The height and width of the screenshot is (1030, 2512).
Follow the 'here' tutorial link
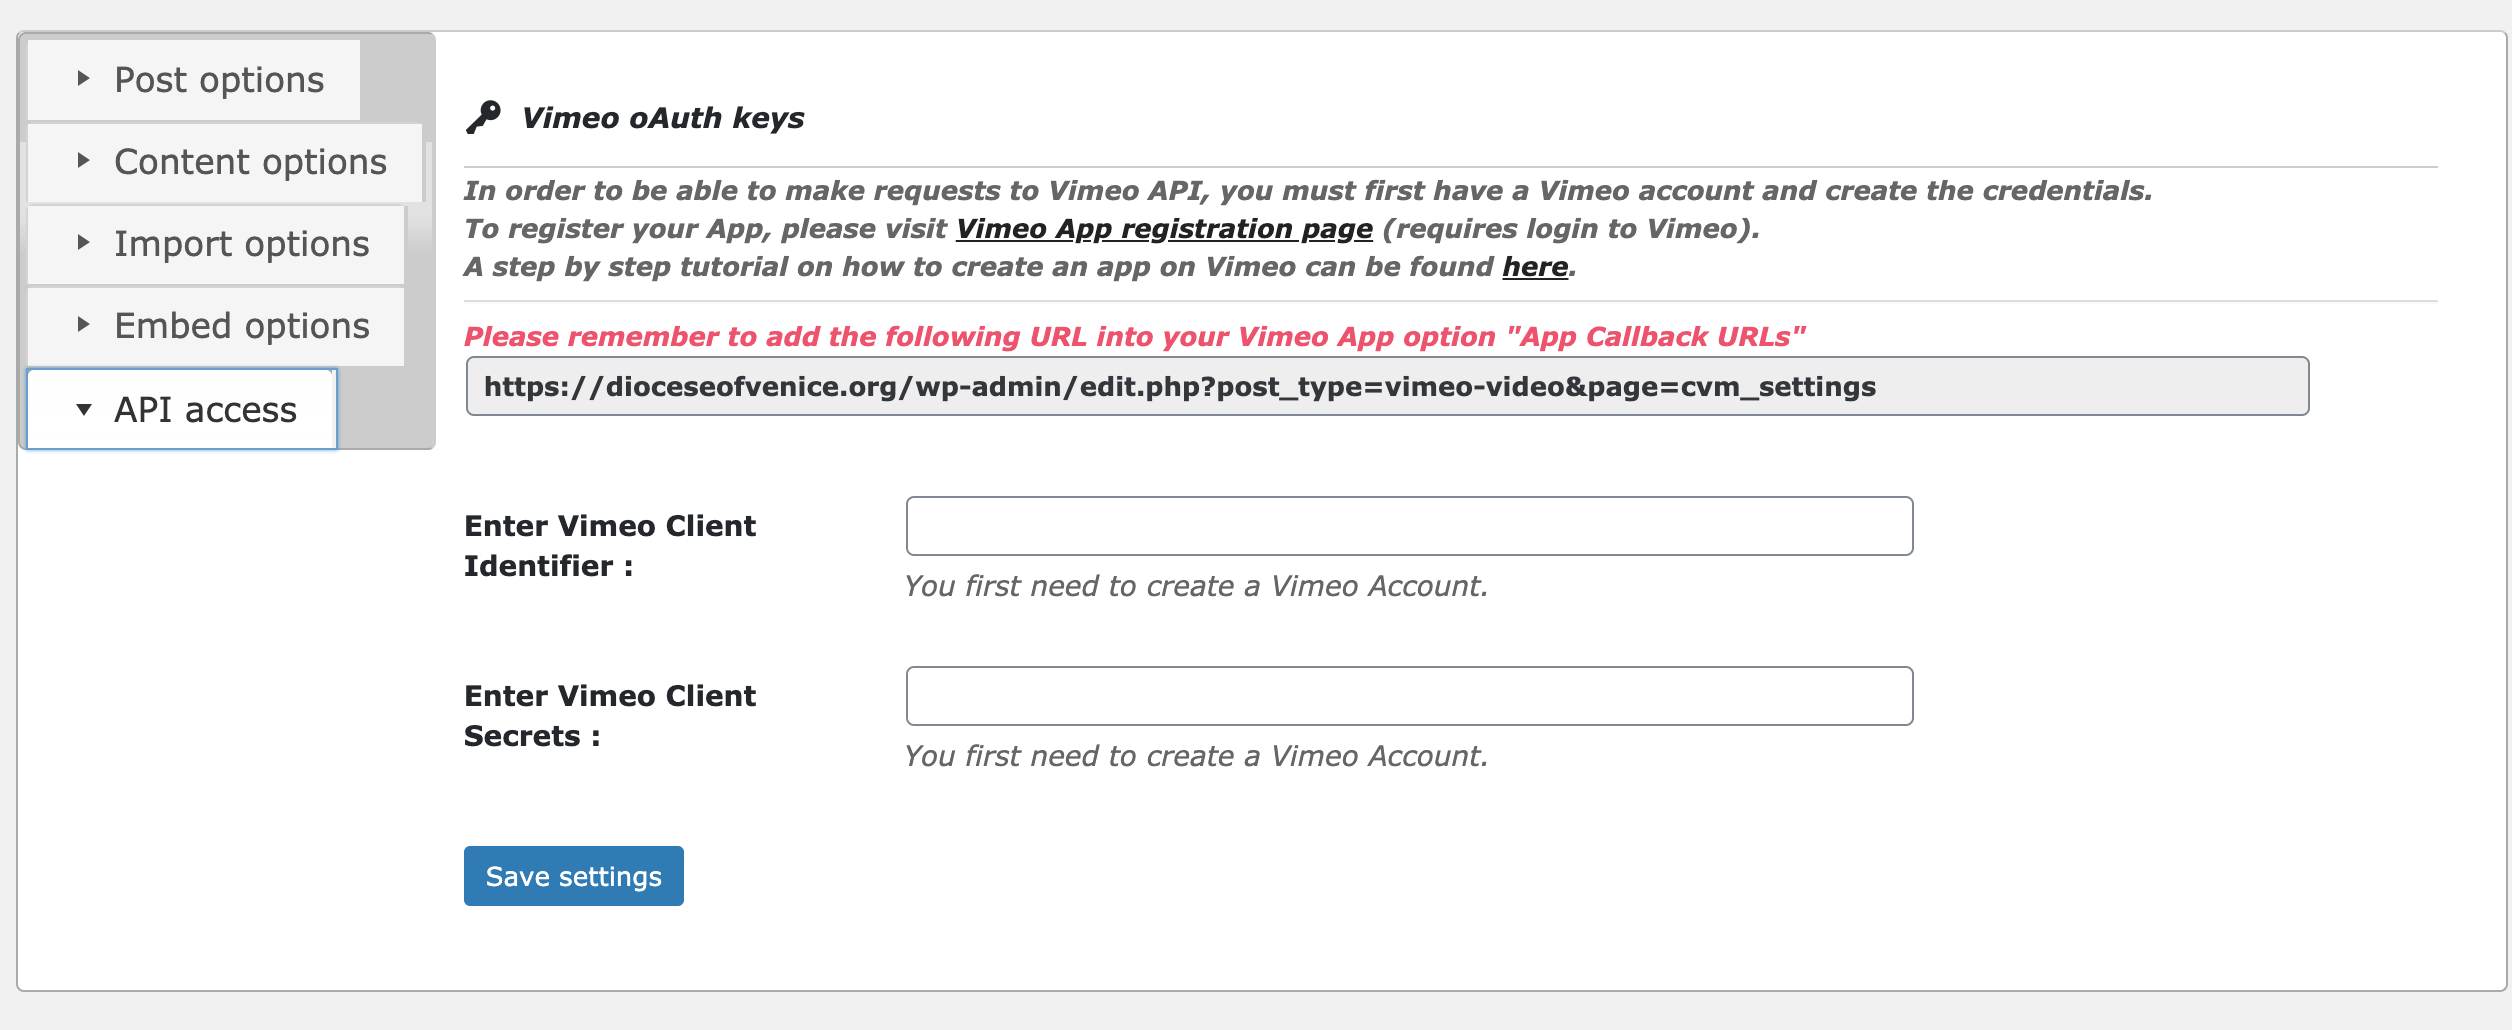(x=1534, y=267)
